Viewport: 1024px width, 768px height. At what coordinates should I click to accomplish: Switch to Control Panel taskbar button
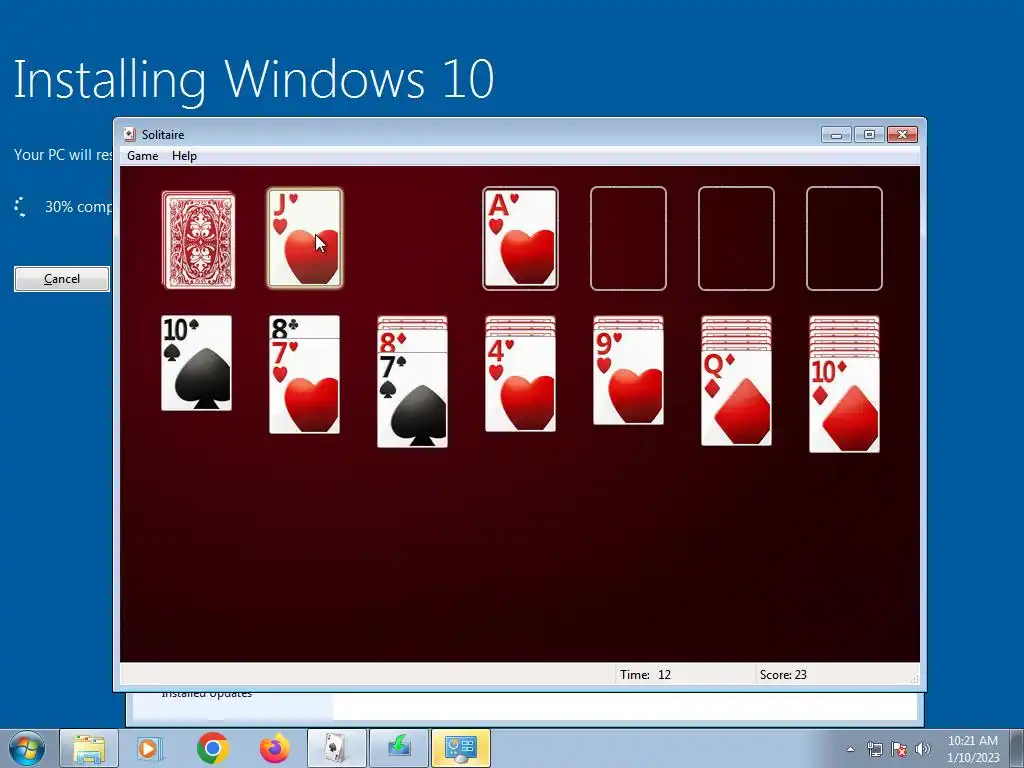point(461,748)
